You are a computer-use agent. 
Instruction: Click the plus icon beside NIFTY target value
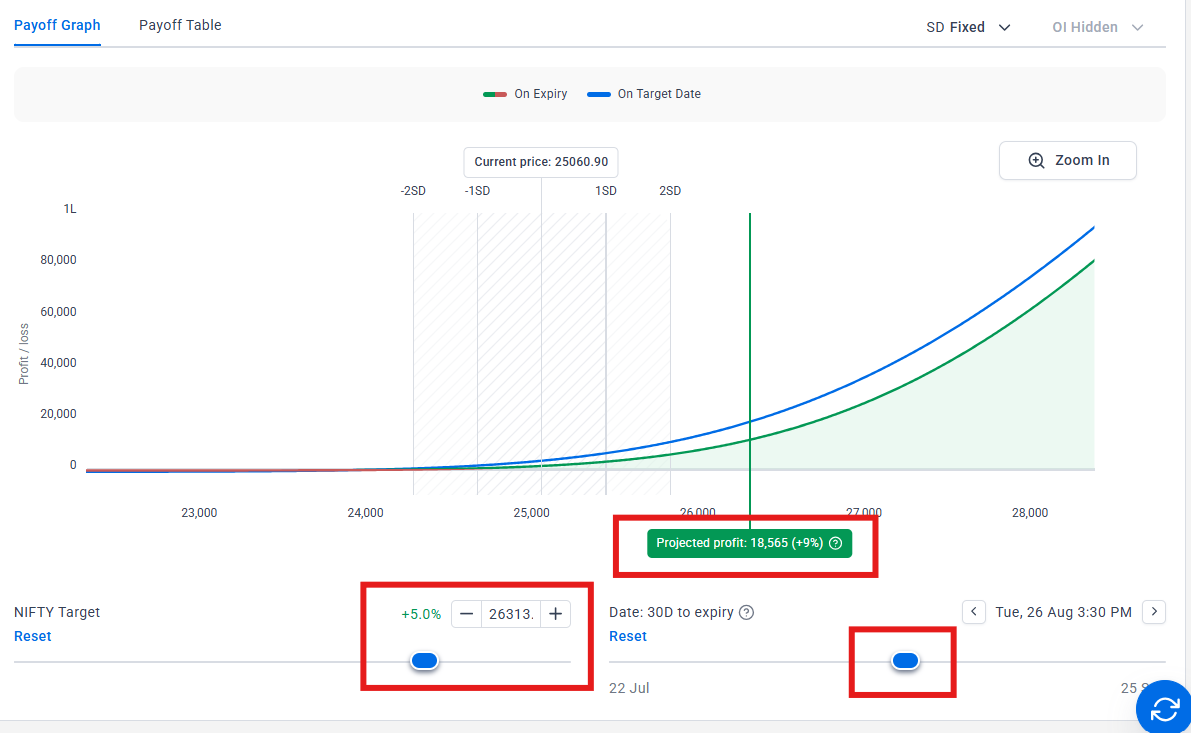click(556, 614)
